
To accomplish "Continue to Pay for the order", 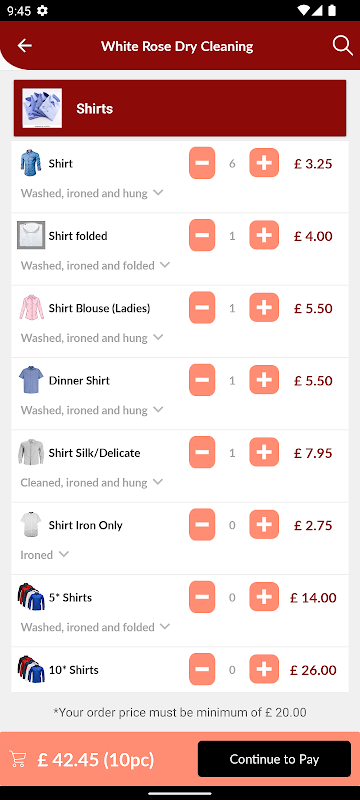I will click(x=274, y=759).
